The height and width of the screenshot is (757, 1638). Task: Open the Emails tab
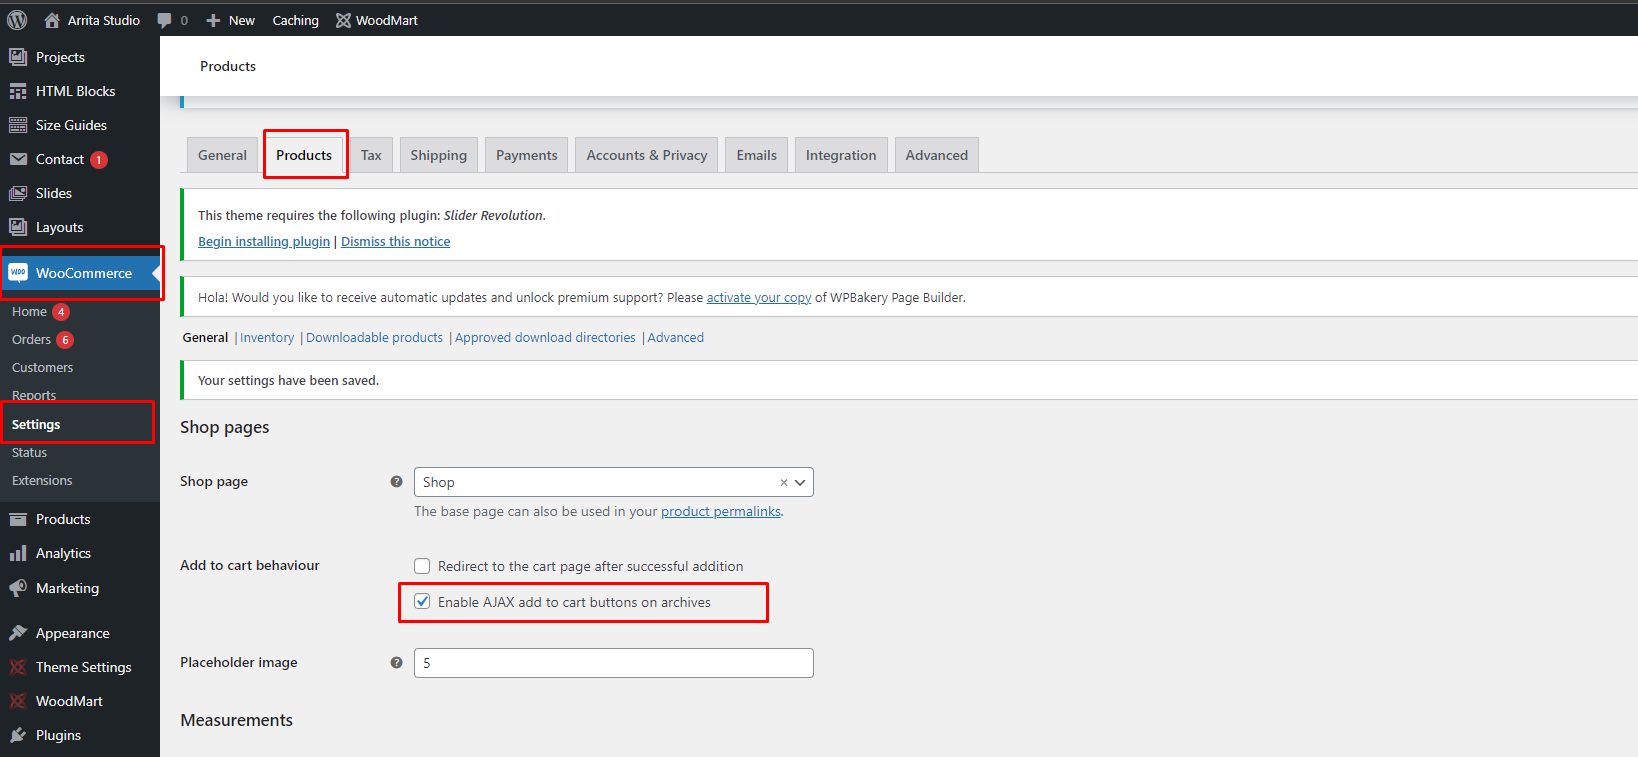pos(757,155)
